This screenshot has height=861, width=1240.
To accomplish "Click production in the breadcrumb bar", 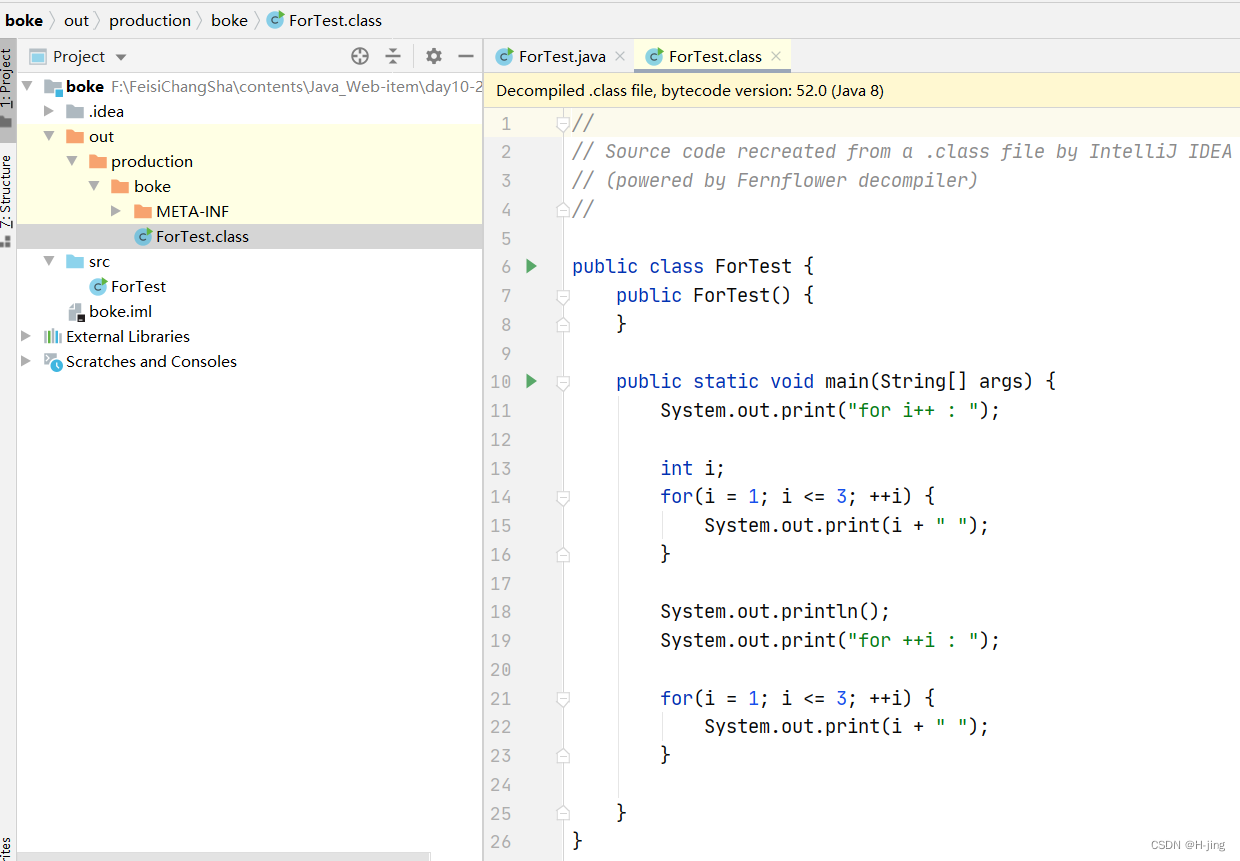I will [x=150, y=20].
